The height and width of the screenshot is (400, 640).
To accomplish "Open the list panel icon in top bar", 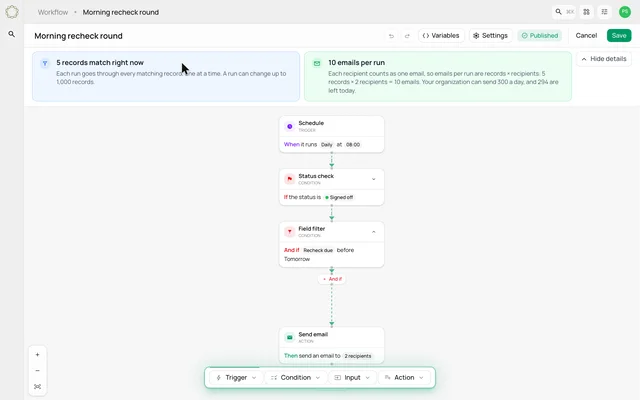I will pyautogui.click(x=604, y=12).
